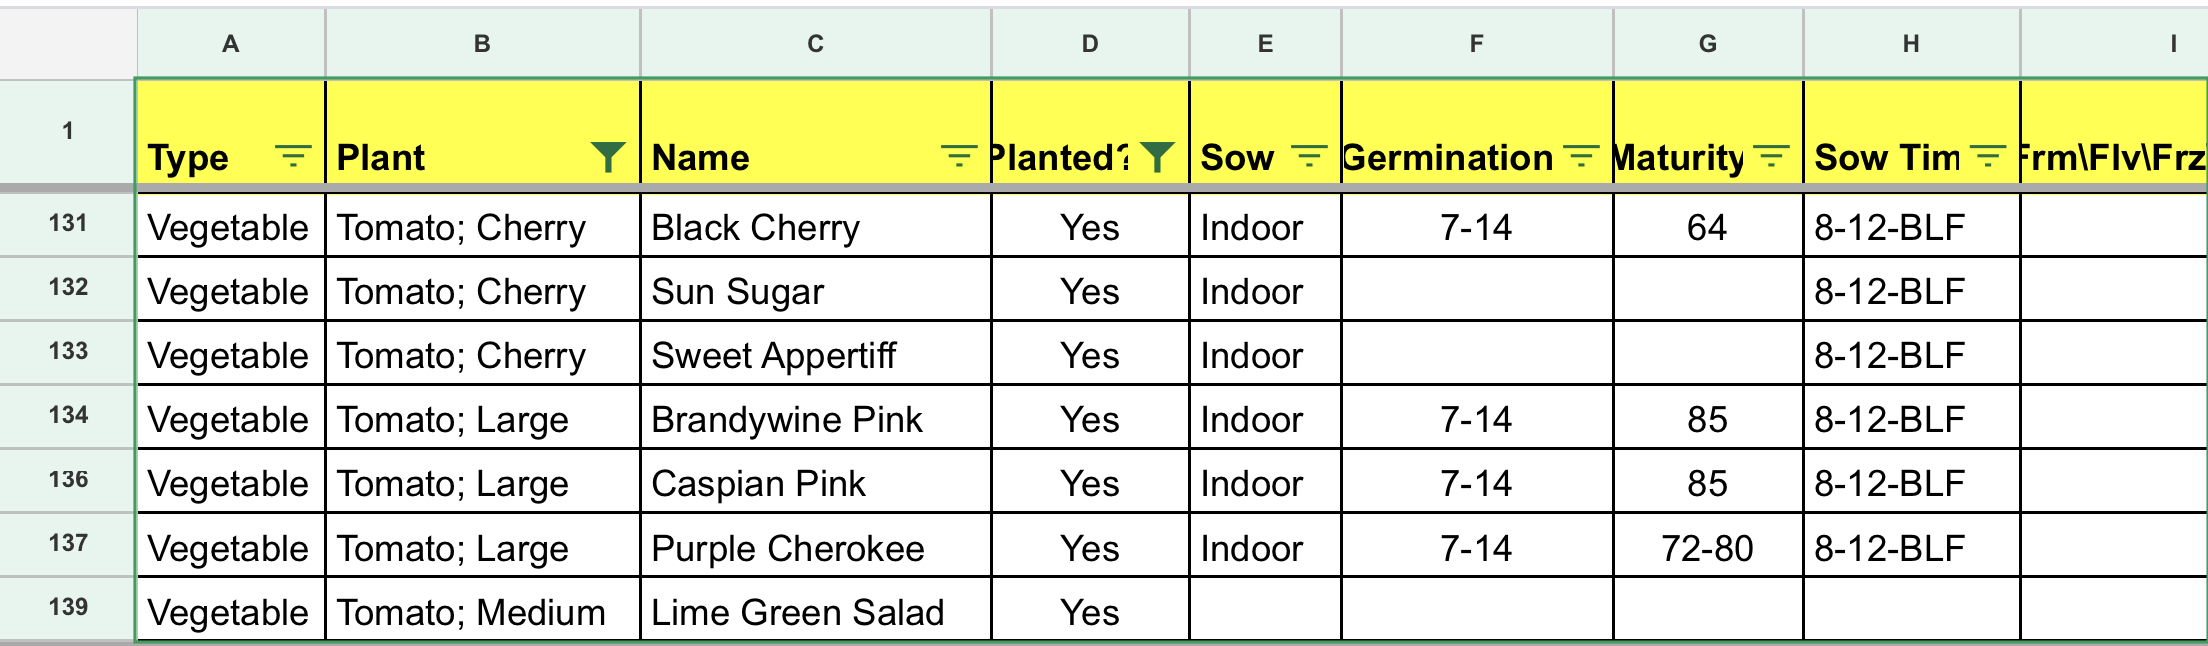2208x646 pixels.
Task: Open the Maturity column filter icon
Action: coord(1771,157)
